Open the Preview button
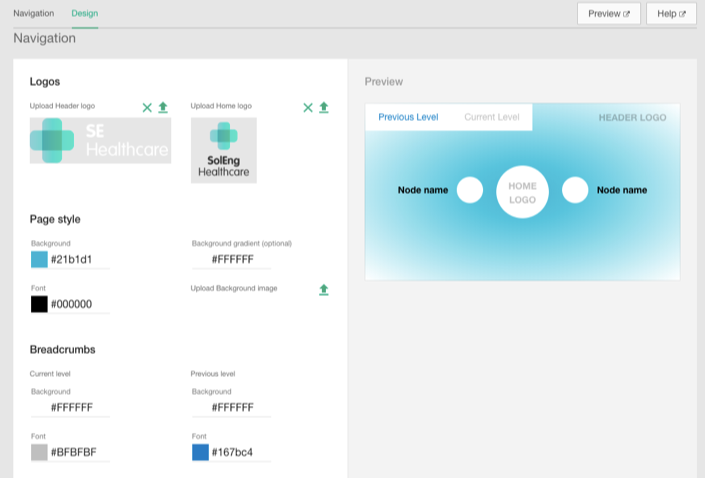The height and width of the screenshot is (478, 705). click(609, 14)
